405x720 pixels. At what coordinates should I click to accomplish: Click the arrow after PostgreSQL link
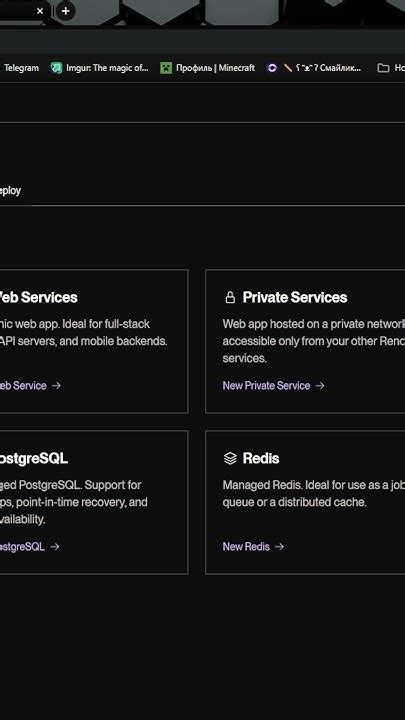[x=55, y=546]
